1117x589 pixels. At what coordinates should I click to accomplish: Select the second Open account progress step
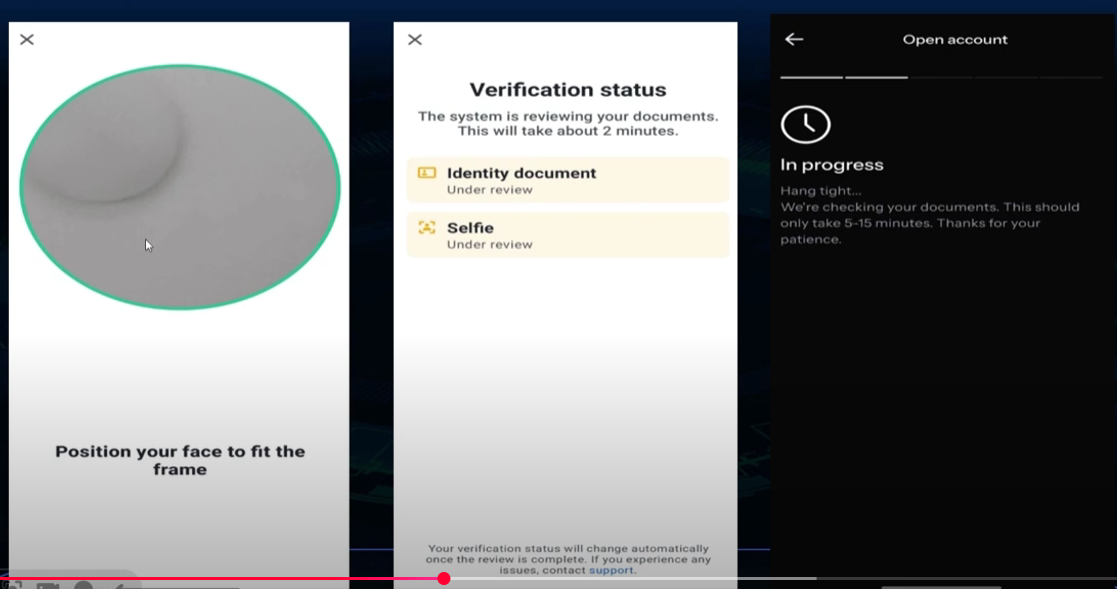click(x=876, y=77)
